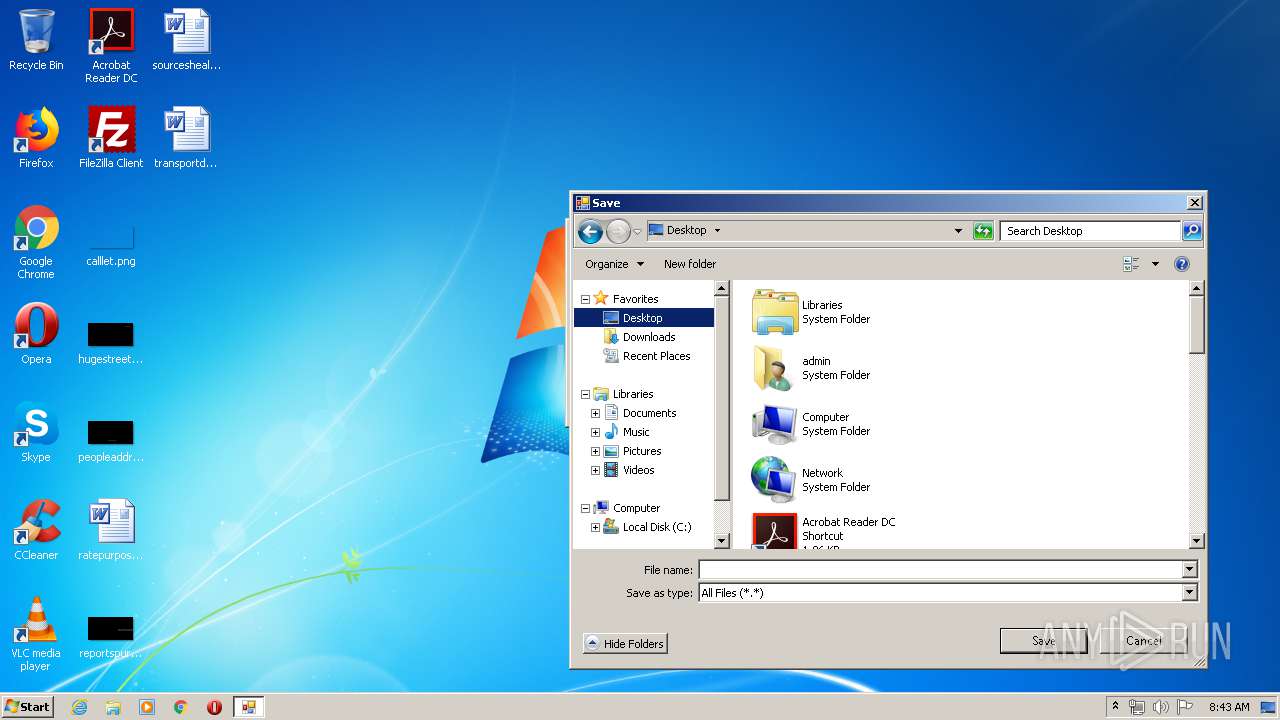
Task: Expand the Local Disk (C:) node
Action: (x=596, y=527)
